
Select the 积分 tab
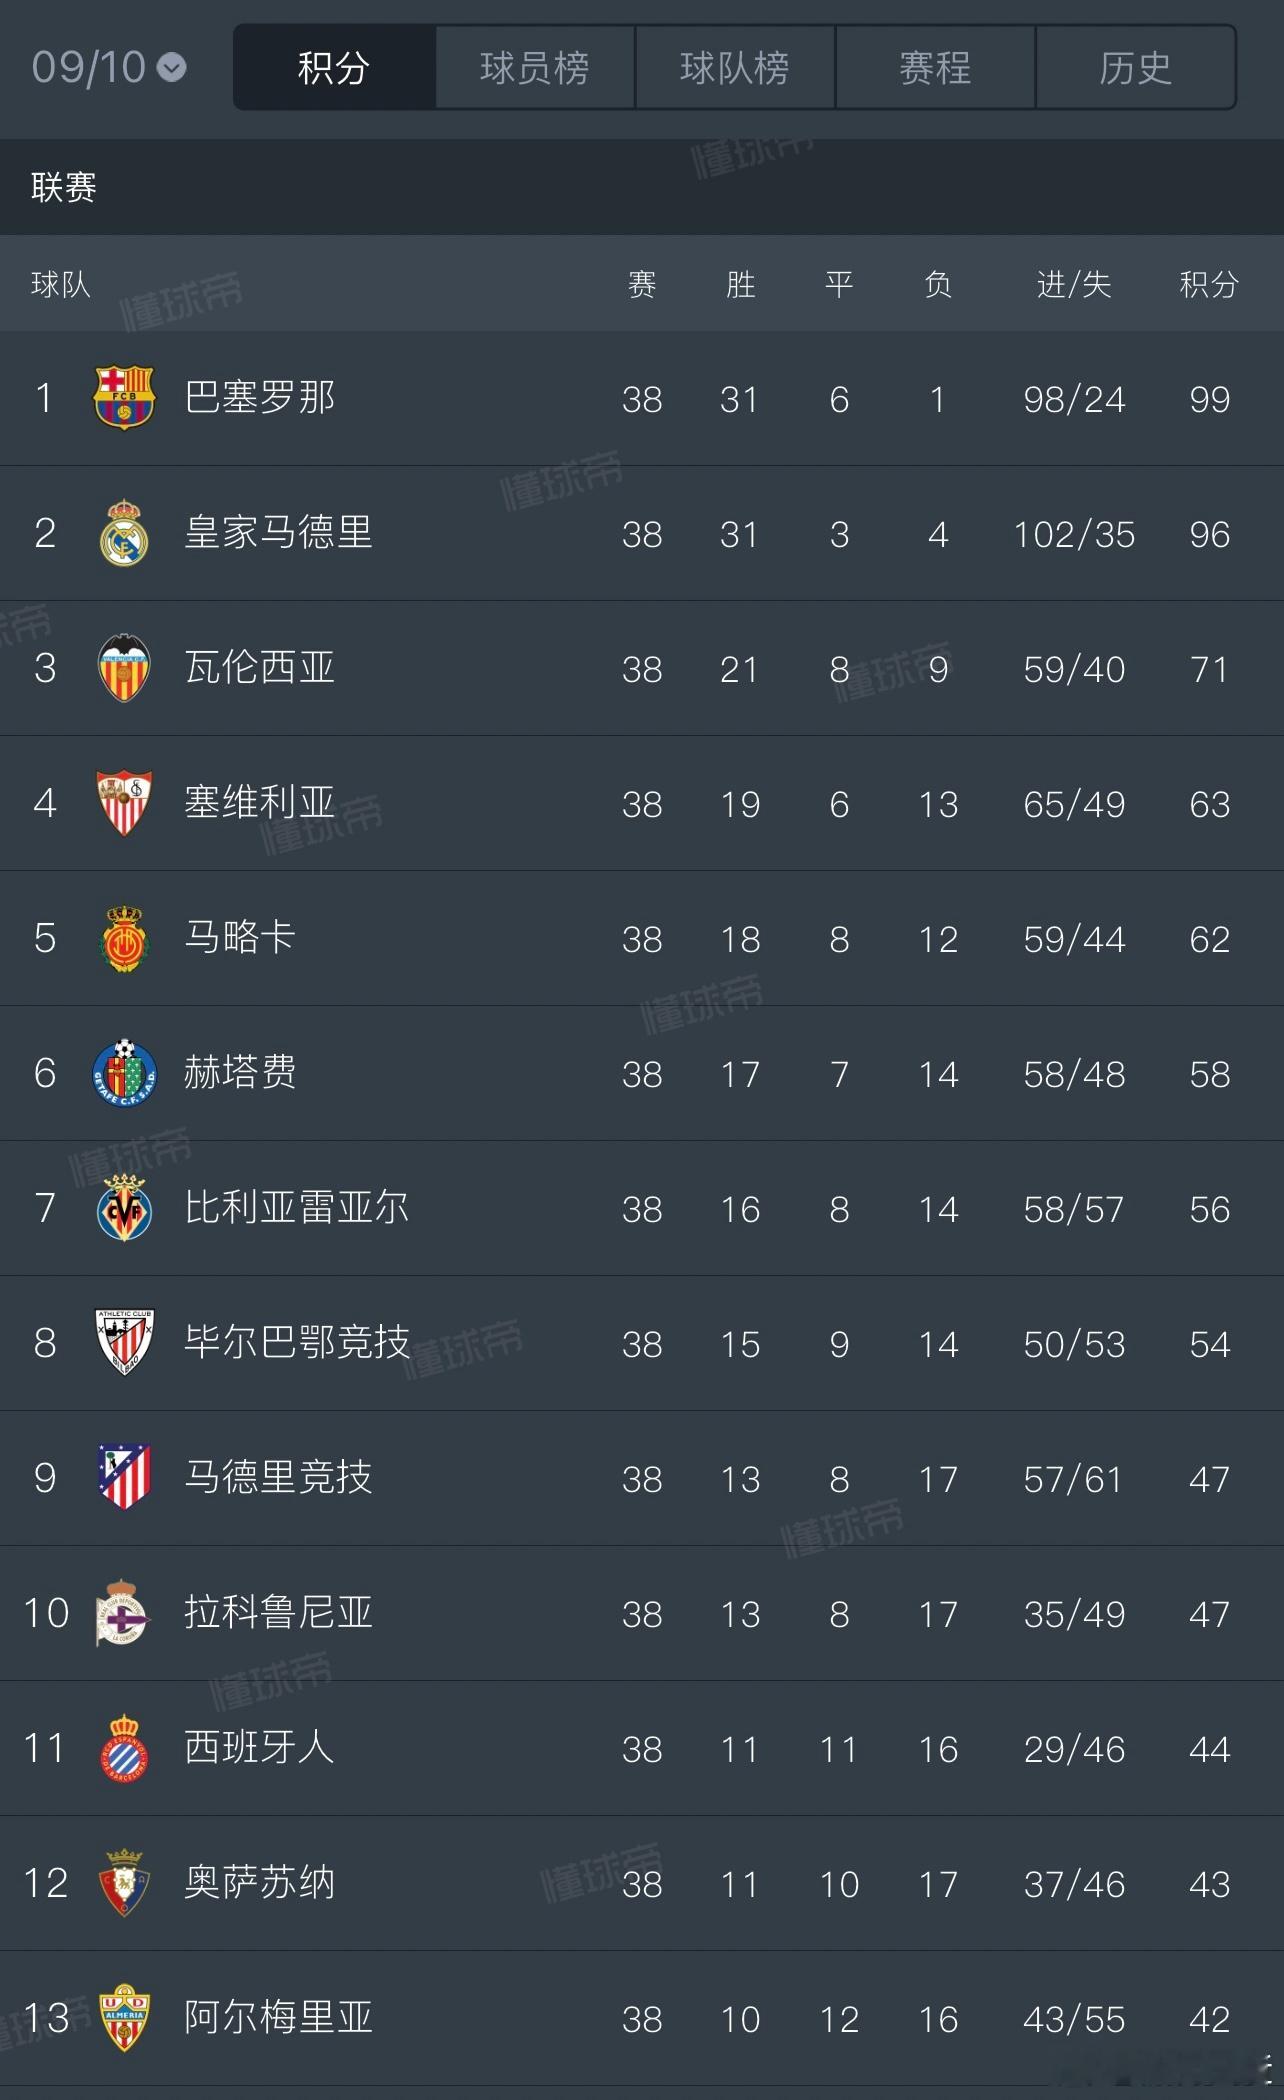coord(334,68)
